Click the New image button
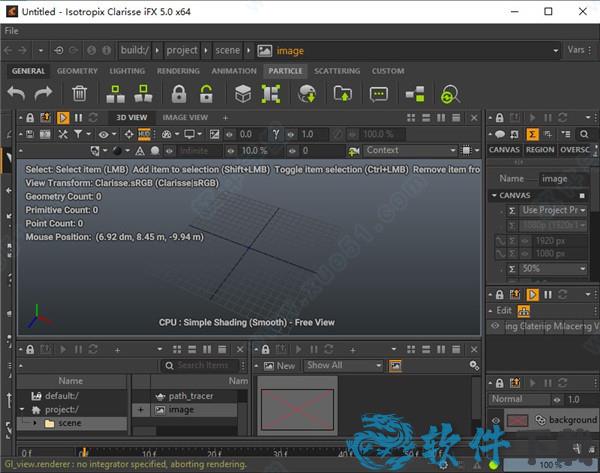This screenshot has height=473, width=600. pyautogui.click(x=280, y=366)
